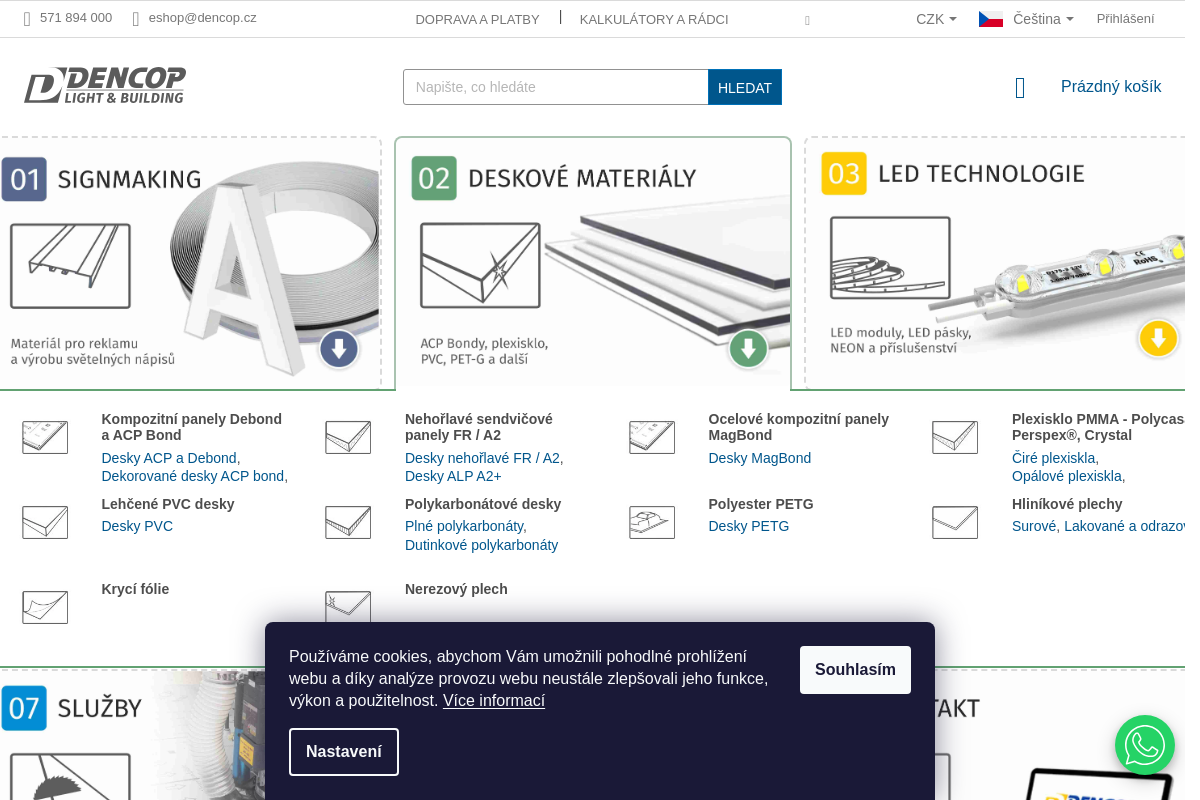Open the CZK currency dropdown
Image resolution: width=1200 pixels, height=800 pixels.
(x=936, y=19)
